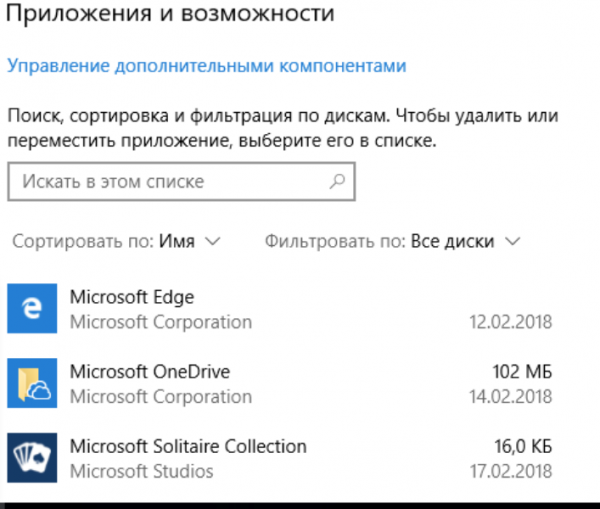
Task: Click the magnifier icon in search box
Action: pyautogui.click(x=337, y=181)
